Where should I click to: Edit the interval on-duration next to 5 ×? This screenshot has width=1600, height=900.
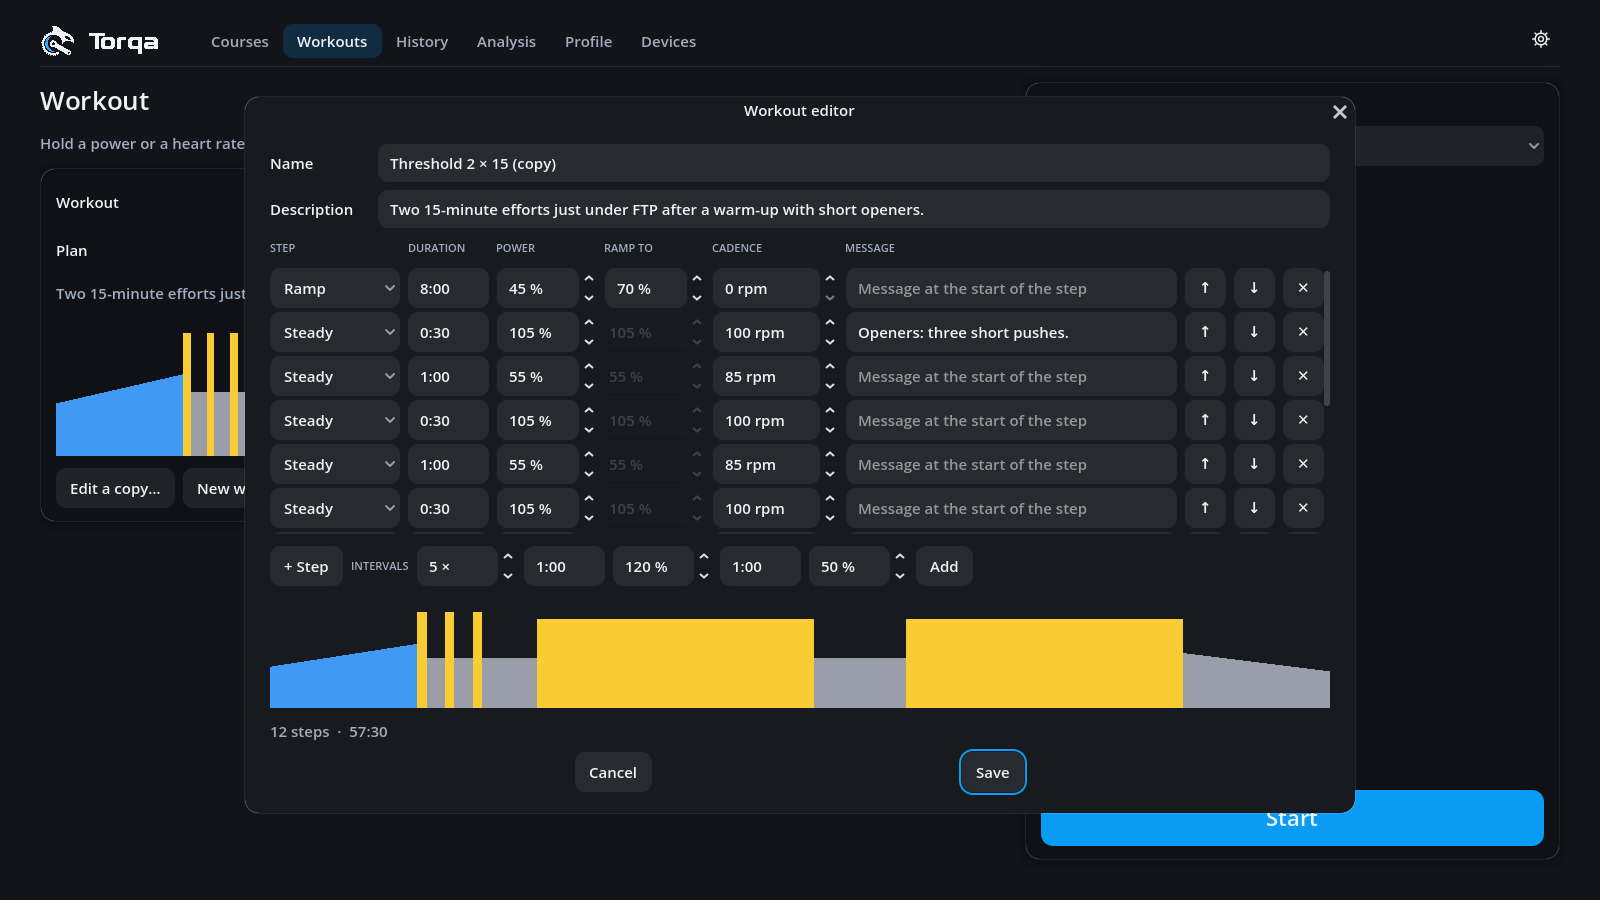point(564,566)
